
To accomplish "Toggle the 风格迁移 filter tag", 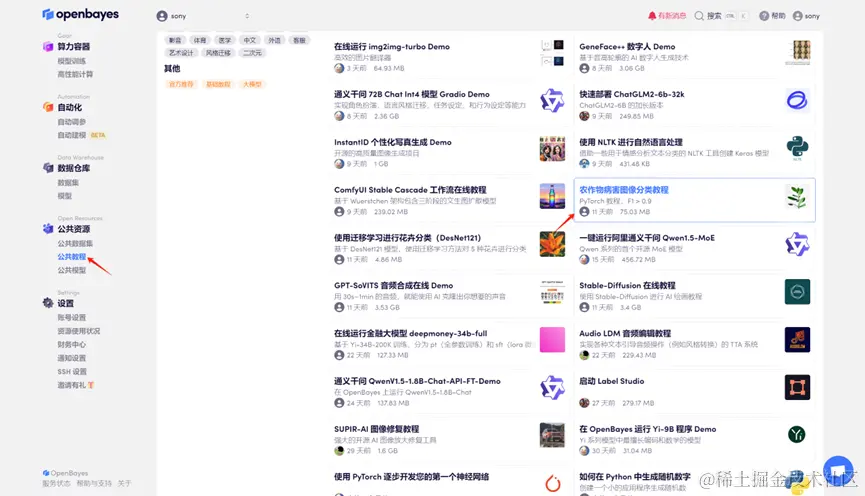I will point(218,53).
